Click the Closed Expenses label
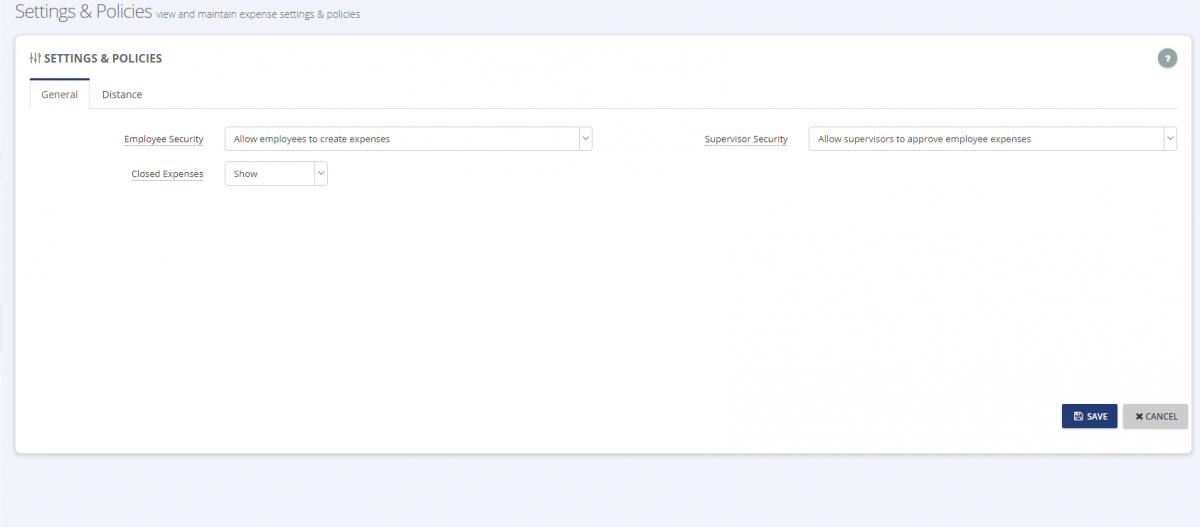This screenshot has width=1200, height=527. coord(167,174)
